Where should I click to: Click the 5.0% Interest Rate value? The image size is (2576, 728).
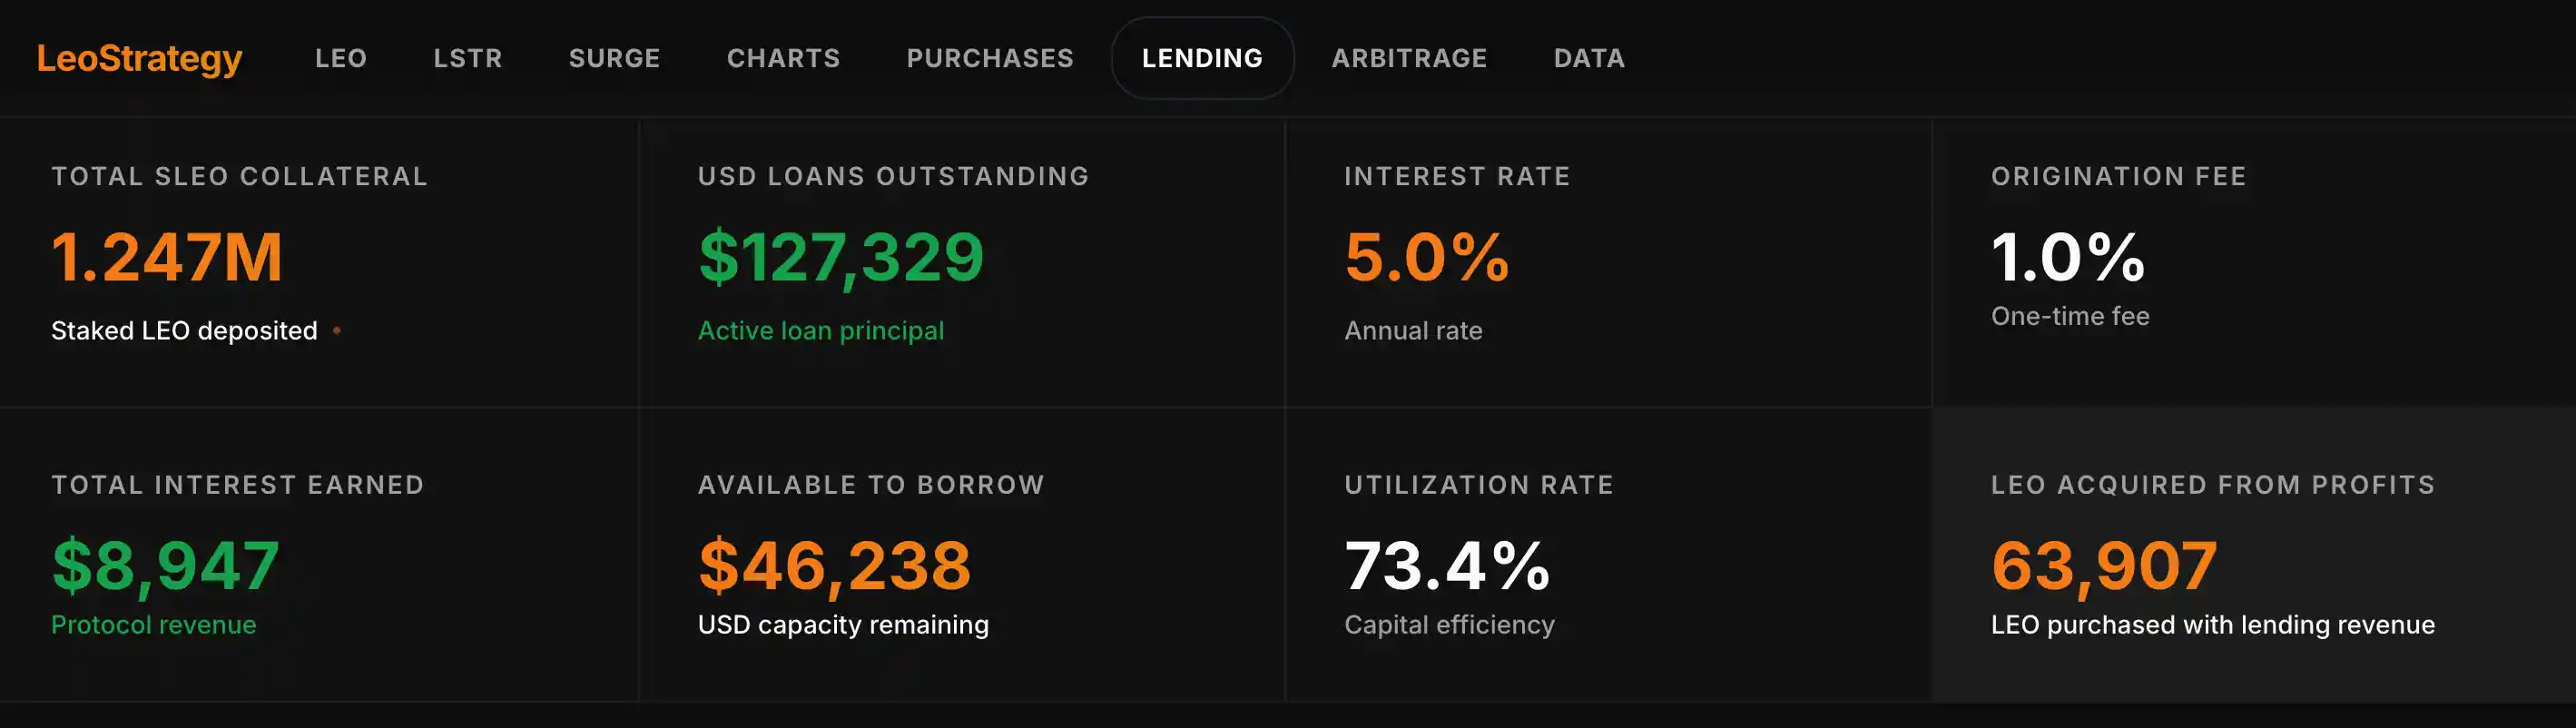[1426, 256]
